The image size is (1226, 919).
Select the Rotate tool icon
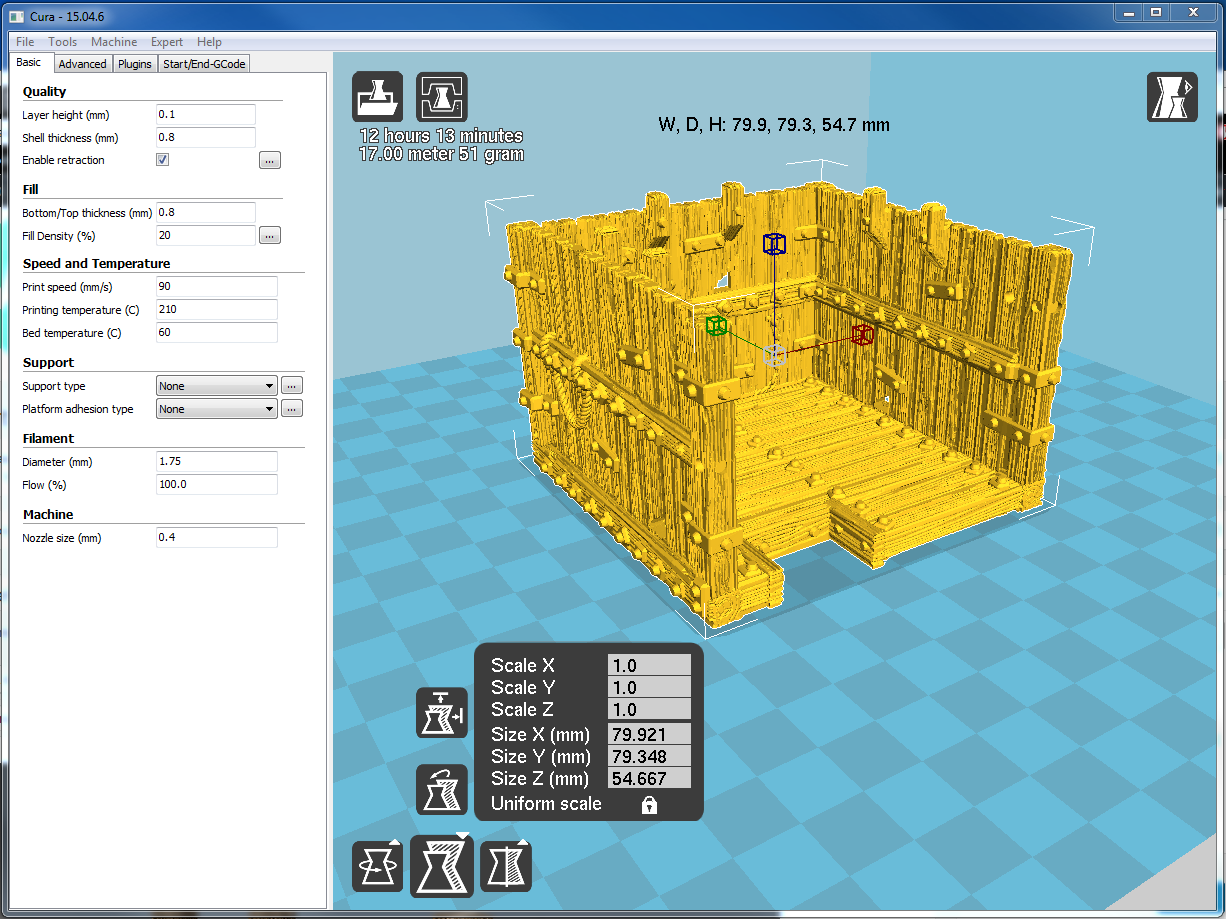378,866
